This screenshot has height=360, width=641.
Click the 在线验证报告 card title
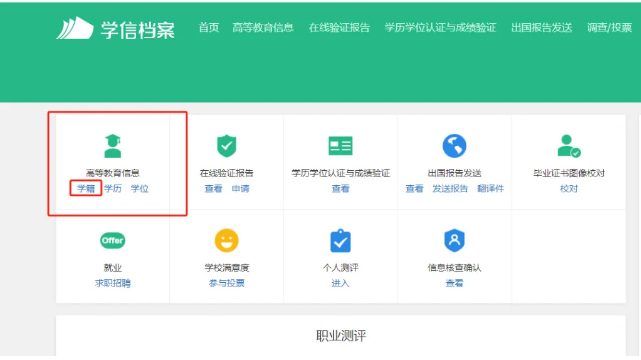click(226, 173)
